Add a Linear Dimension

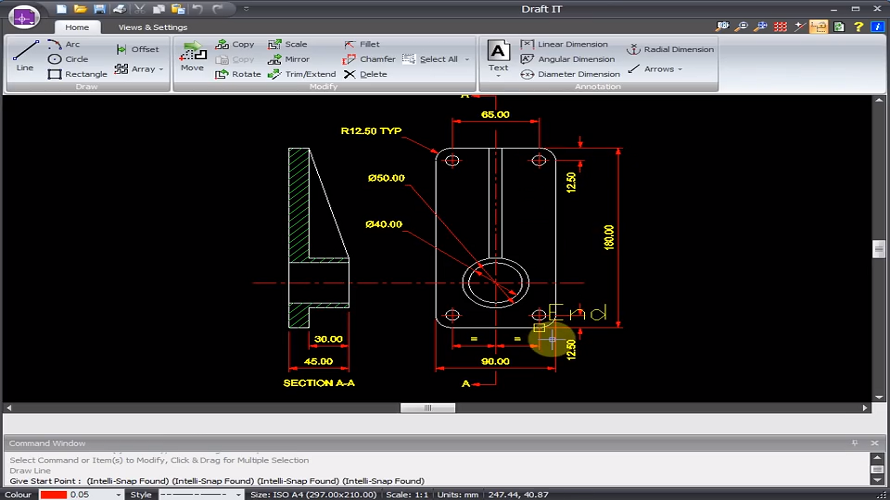coord(564,44)
